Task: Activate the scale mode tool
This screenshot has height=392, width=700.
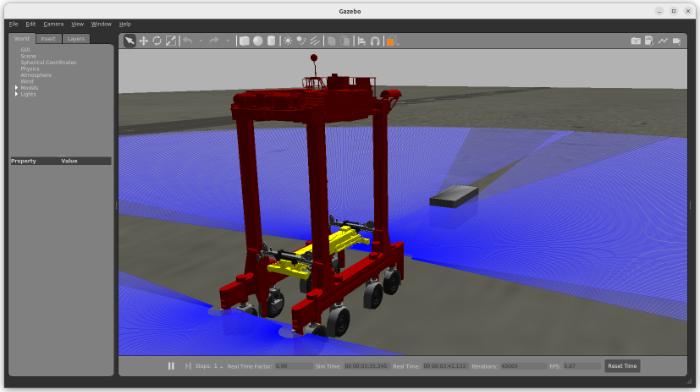Action: (x=171, y=41)
